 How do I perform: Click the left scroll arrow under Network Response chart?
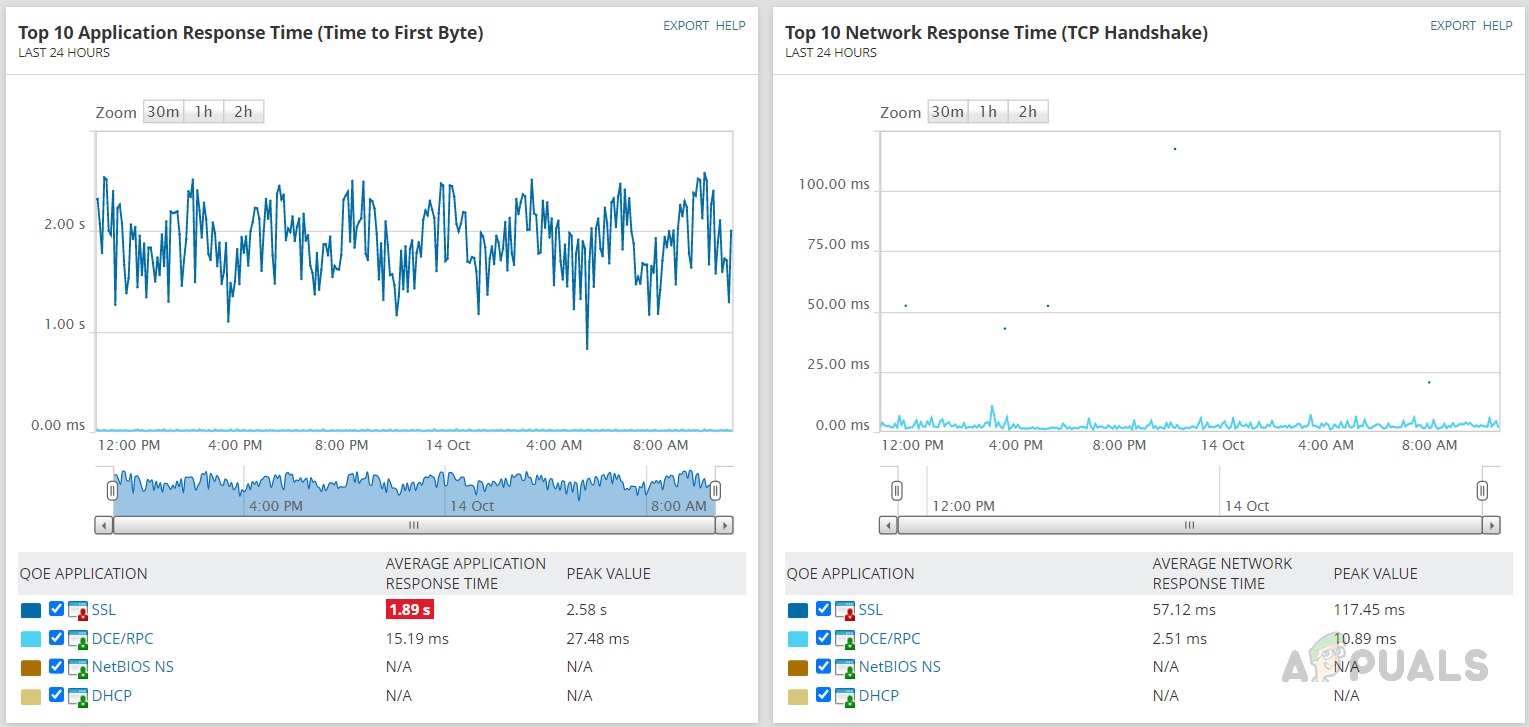888,525
